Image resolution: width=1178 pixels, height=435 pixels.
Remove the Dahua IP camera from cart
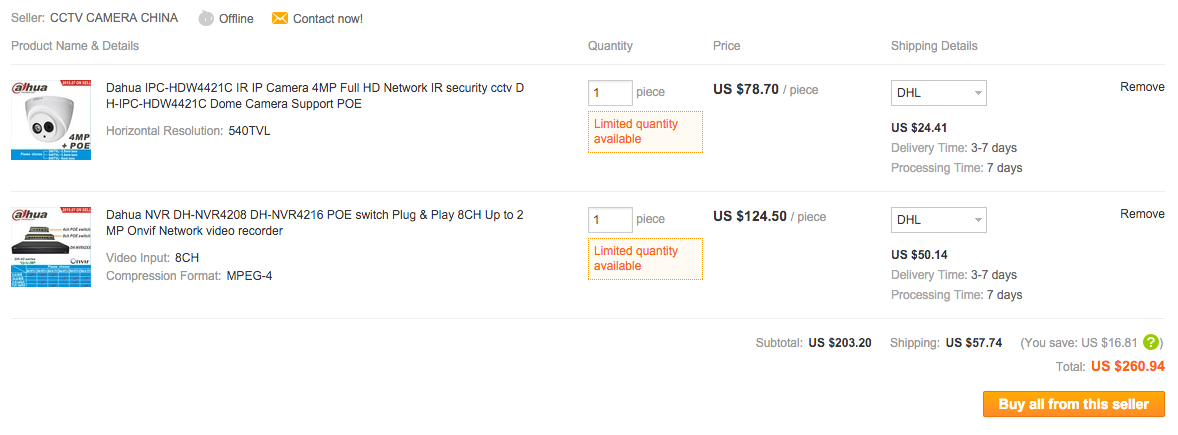pos(1142,87)
